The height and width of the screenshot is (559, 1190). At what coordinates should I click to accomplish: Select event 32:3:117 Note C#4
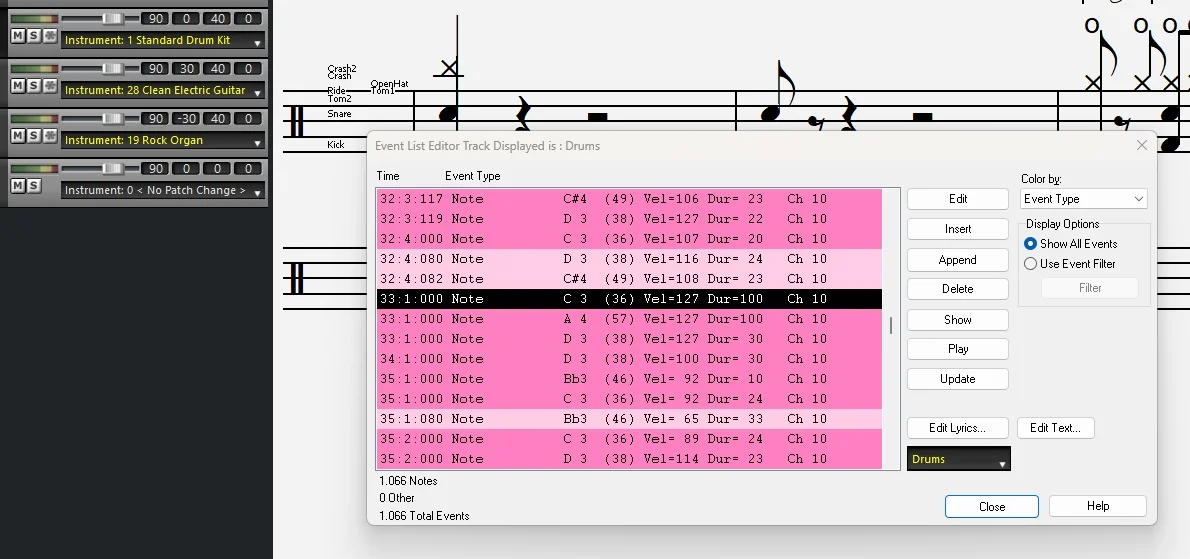pos(629,199)
